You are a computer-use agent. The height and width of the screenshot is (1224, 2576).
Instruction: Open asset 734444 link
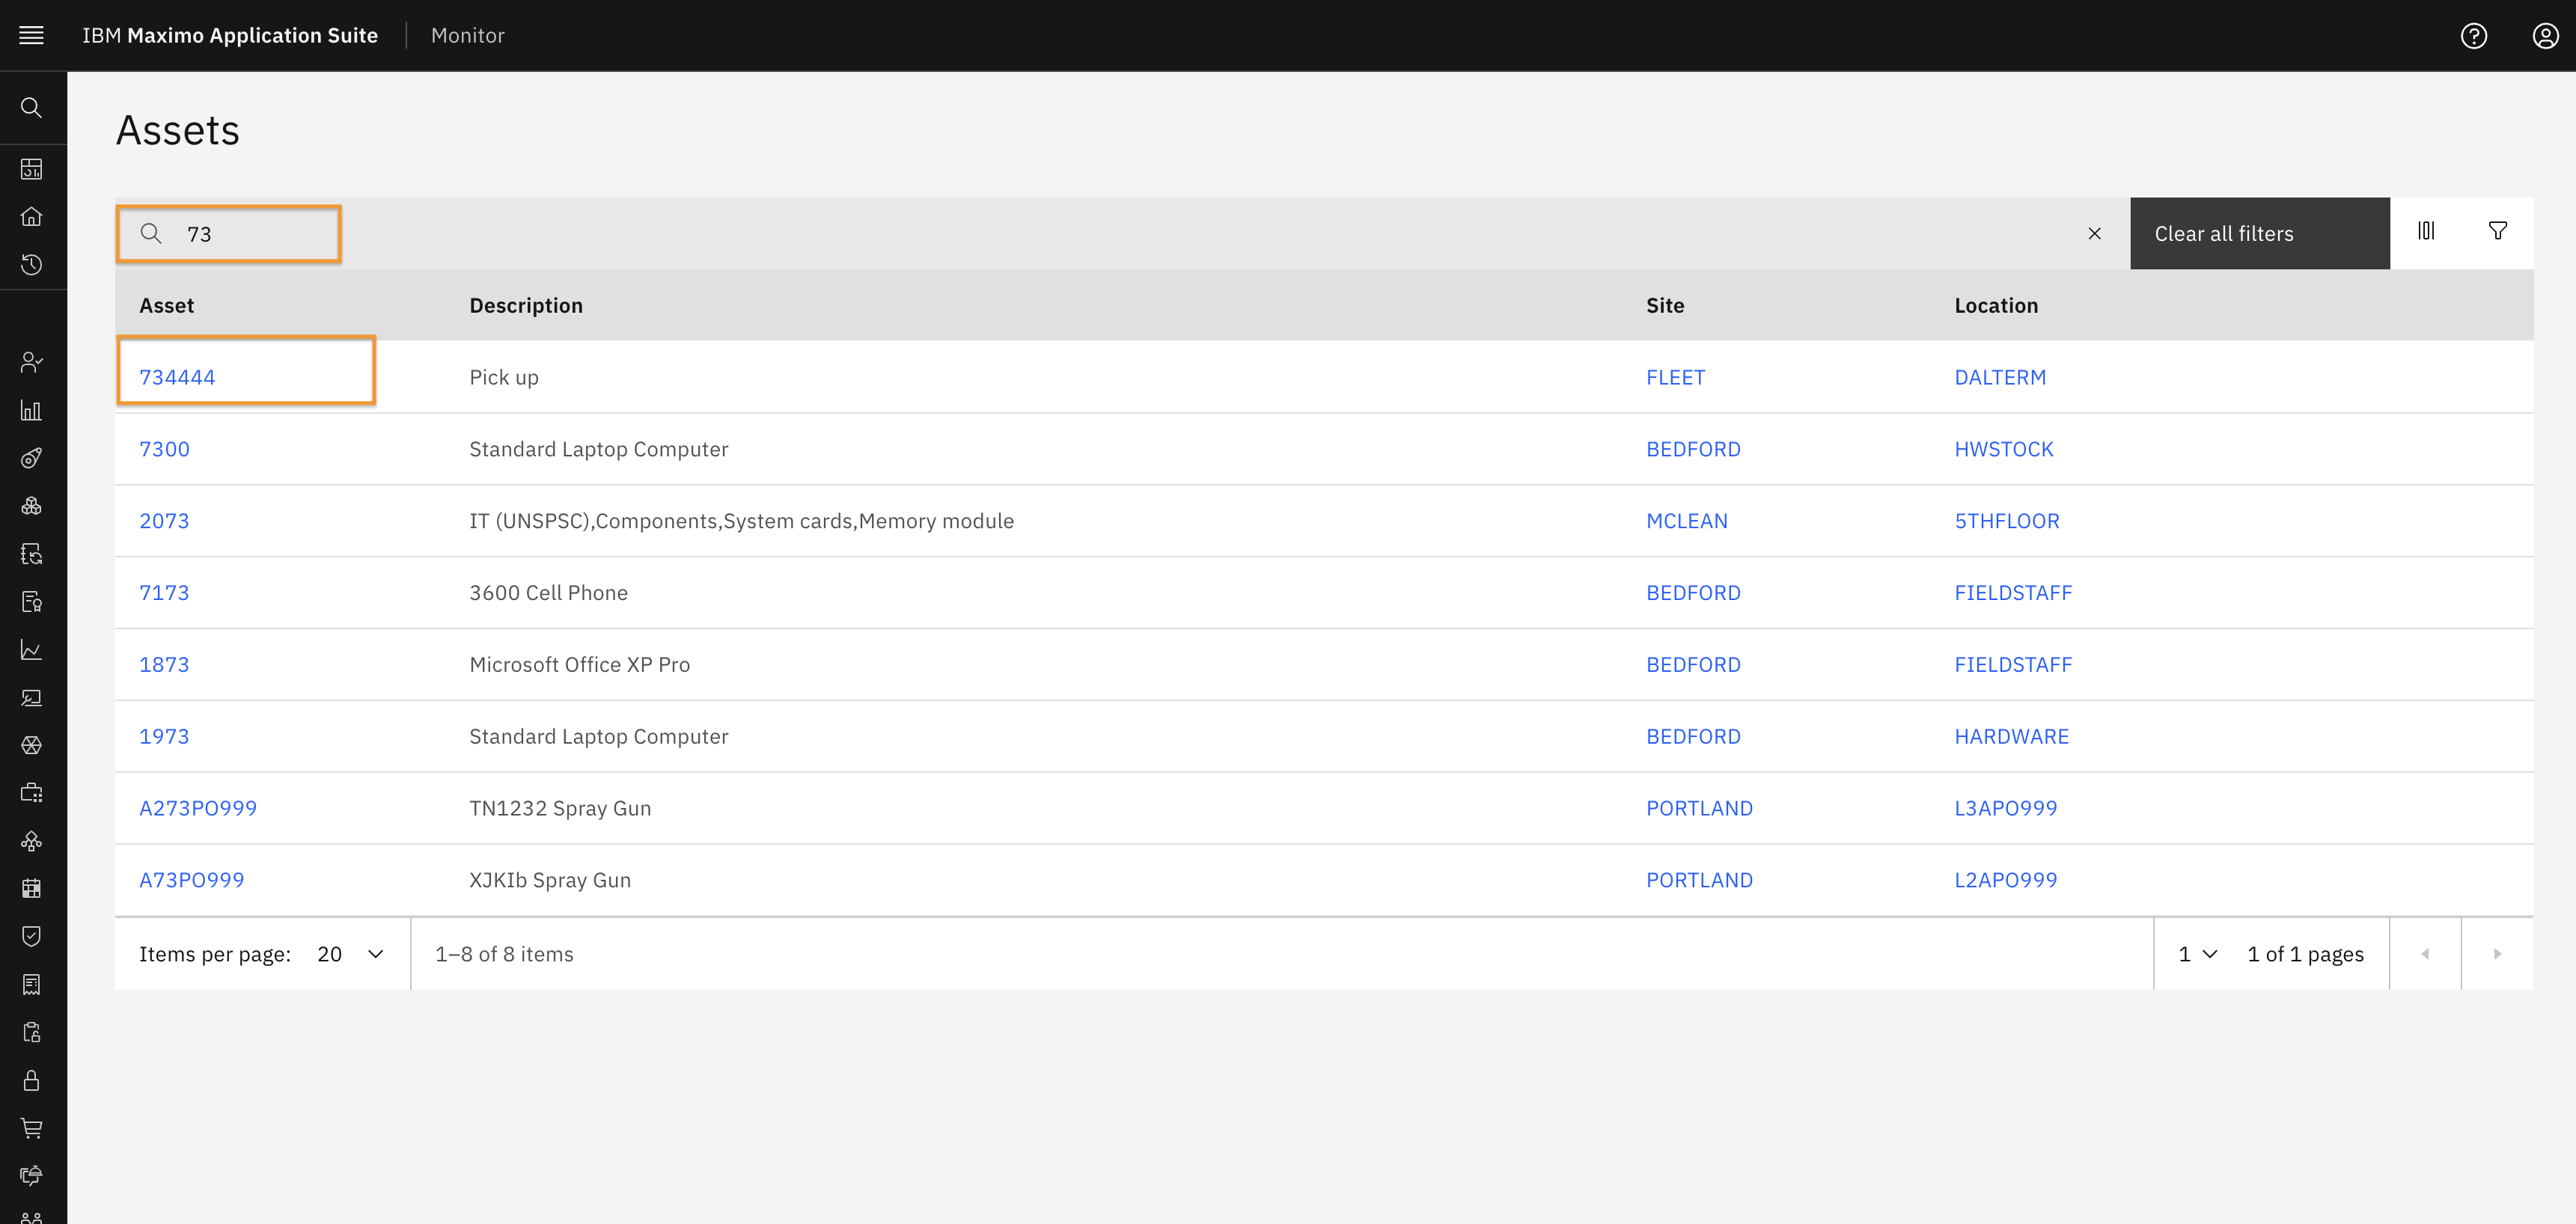177,377
